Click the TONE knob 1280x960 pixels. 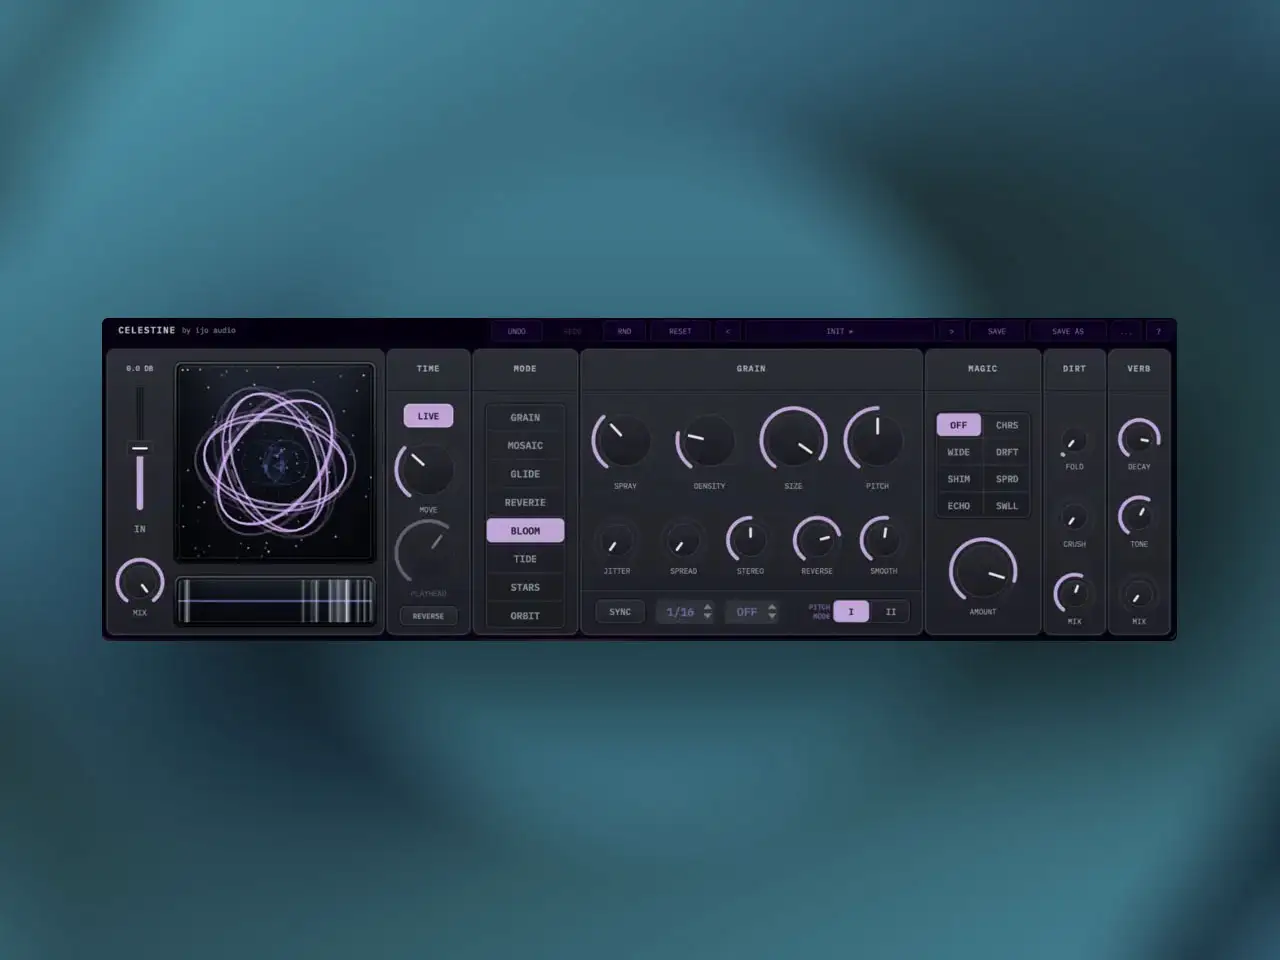pyautogui.click(x=1139, y=517)
